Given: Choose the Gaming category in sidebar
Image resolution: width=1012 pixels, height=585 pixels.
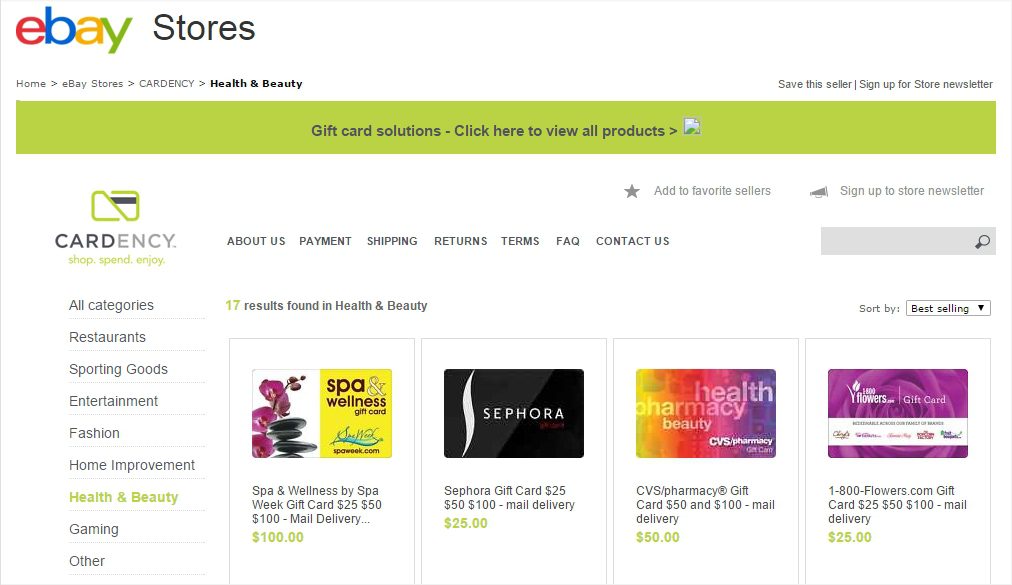Looking at the screenshot, I should click(x=94, y=529).
